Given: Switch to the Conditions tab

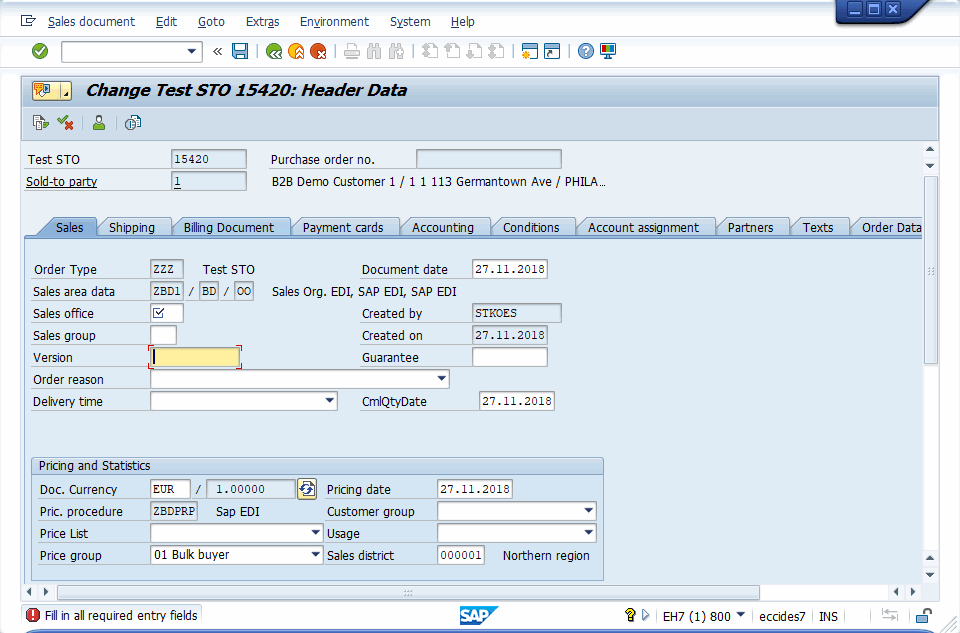Looking at the screenshot, I should point(531,227).
